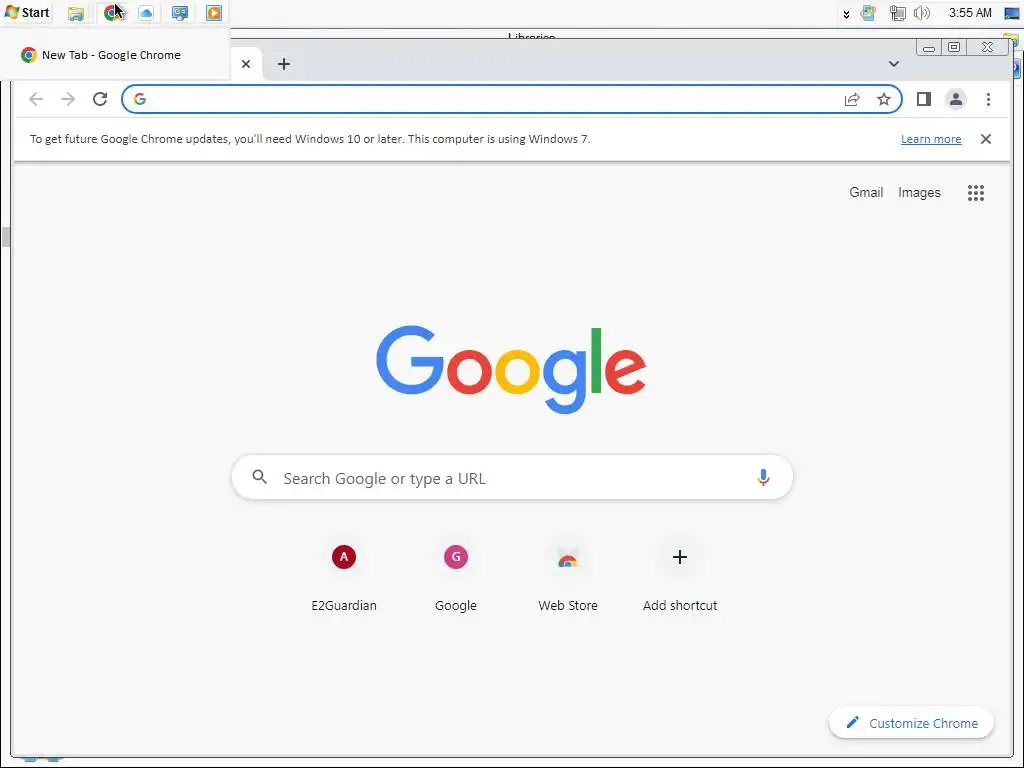This screenshot has height=768, width=1024.
Task: Click the show desktop button icon
Action: click(1012, 13)
